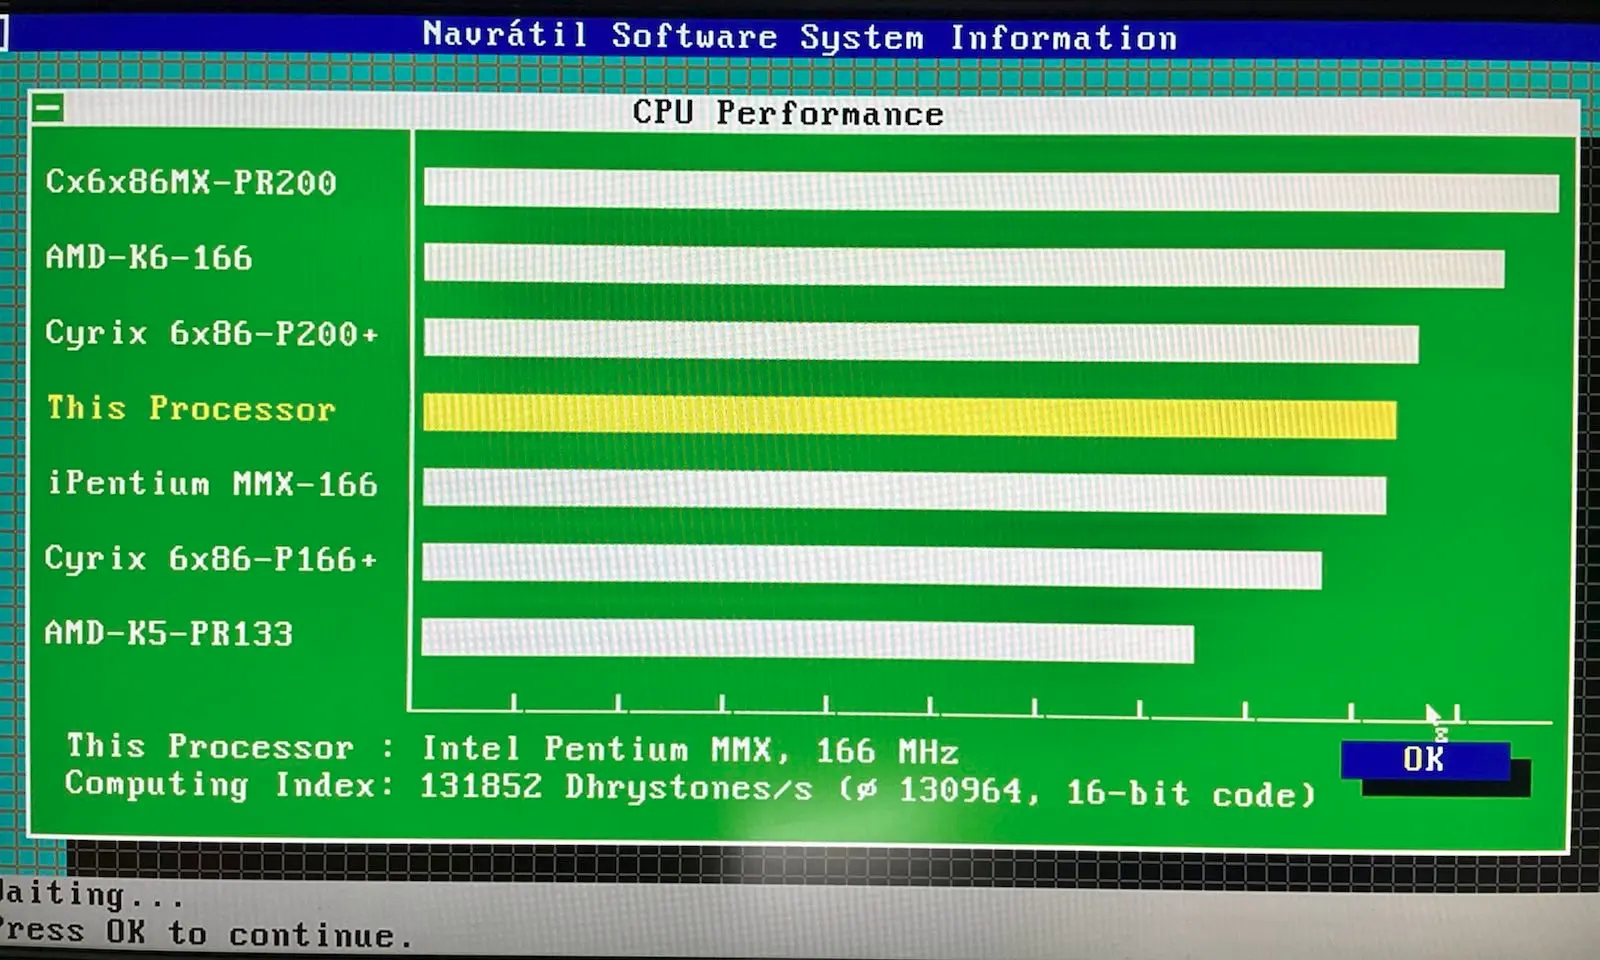Click the 131852 Dhrystones/s value

tap(616, 787)
